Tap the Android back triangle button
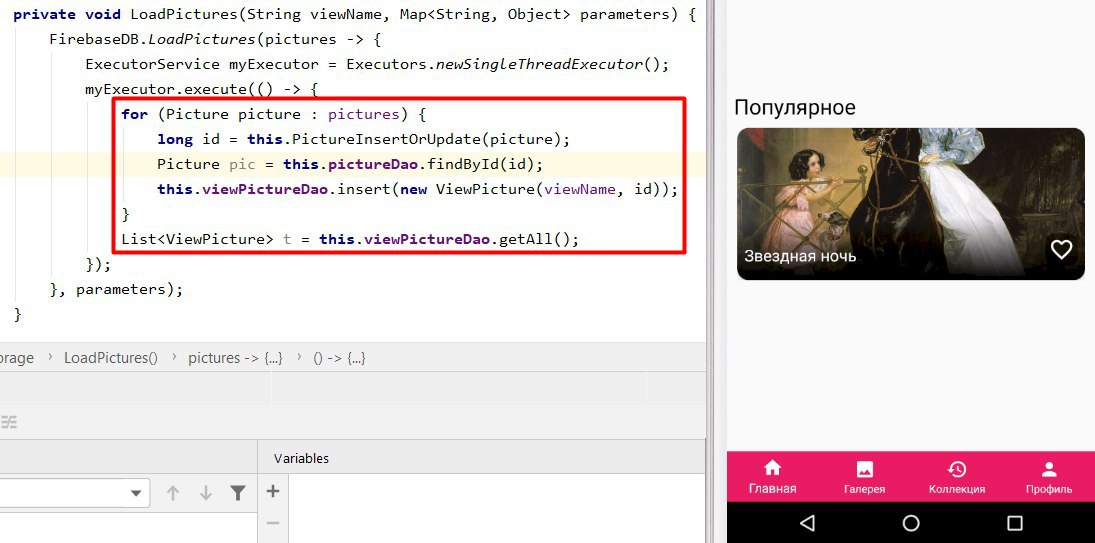 click(807, 523)
